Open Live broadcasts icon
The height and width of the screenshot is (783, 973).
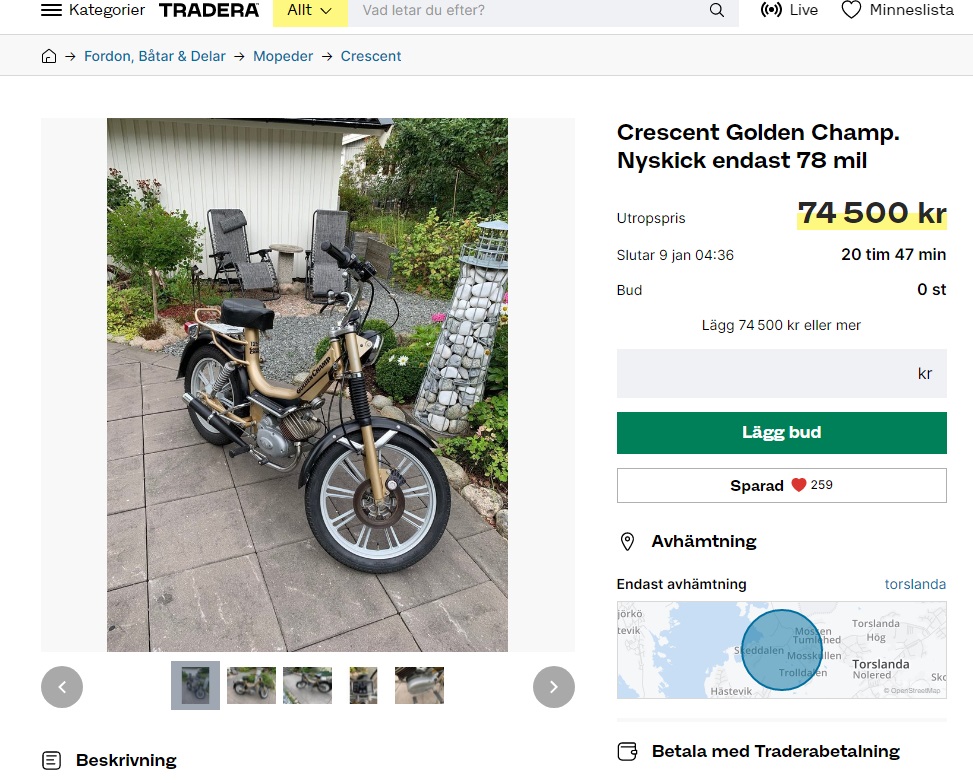click(771, 10)
